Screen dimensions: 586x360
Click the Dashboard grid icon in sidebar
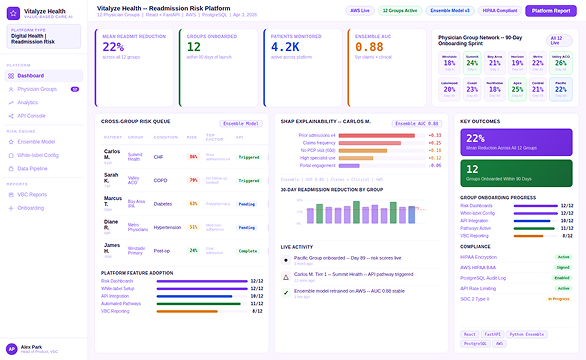11,76
